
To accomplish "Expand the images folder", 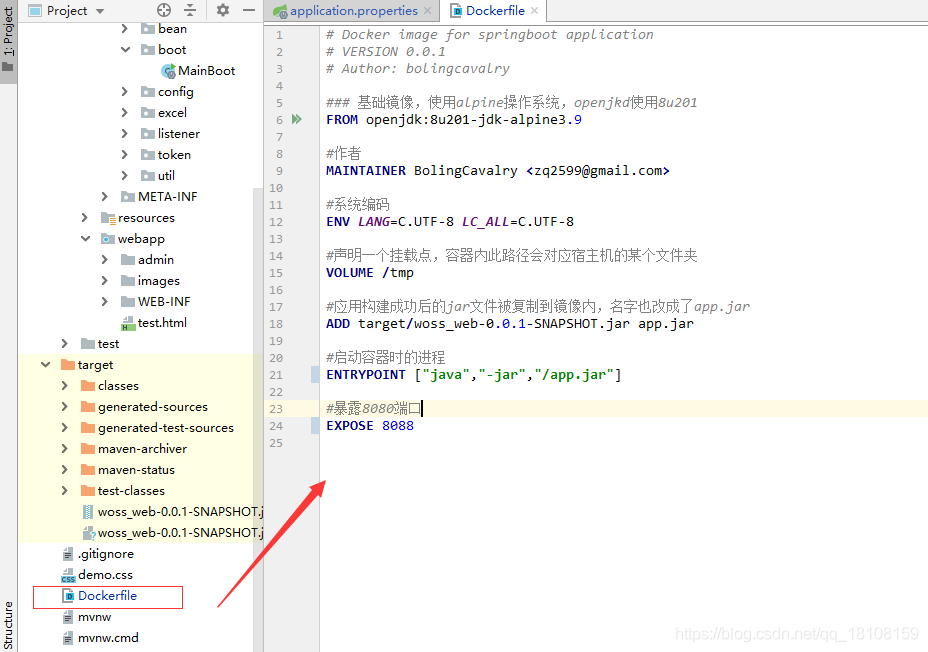I will (105, 280).
